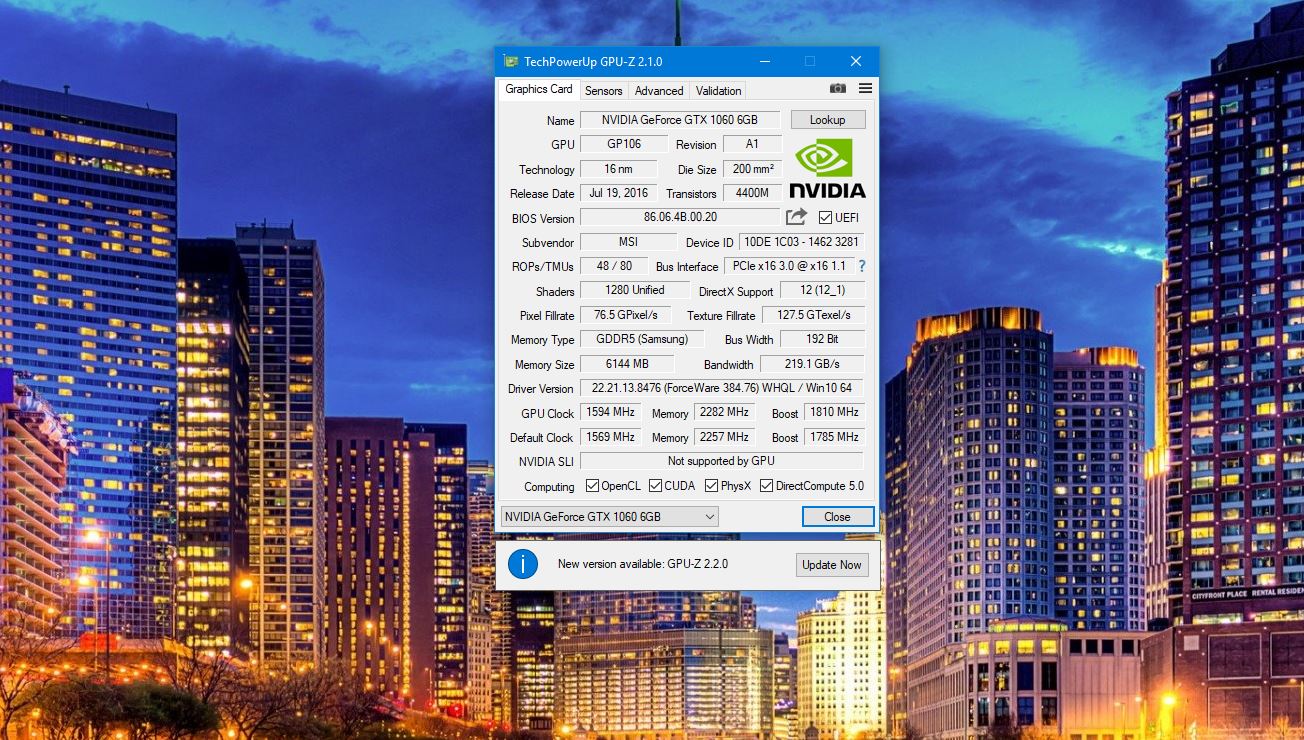The image size is (1304, 740).
Task: Switch to the Graphics Card tab
Action: pyautogui.click(x=539, y=89)
